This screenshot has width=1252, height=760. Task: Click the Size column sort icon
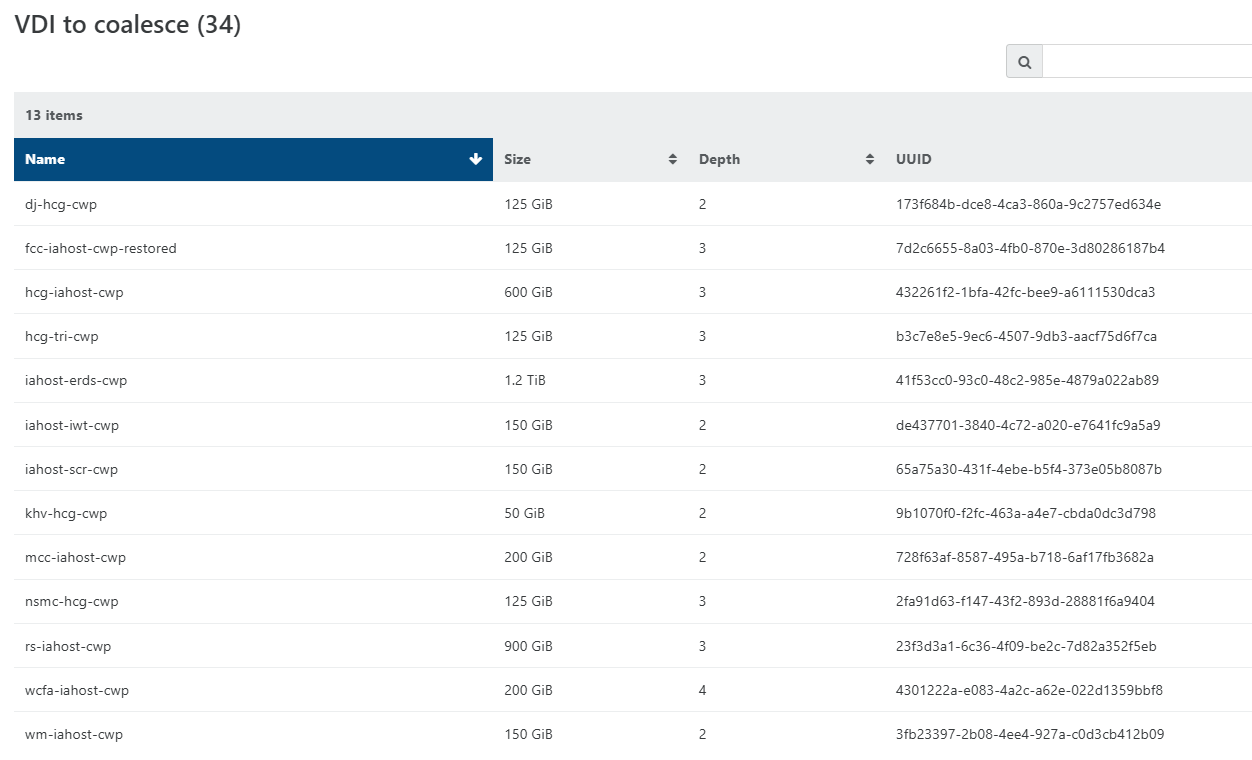tap(673, 159)
